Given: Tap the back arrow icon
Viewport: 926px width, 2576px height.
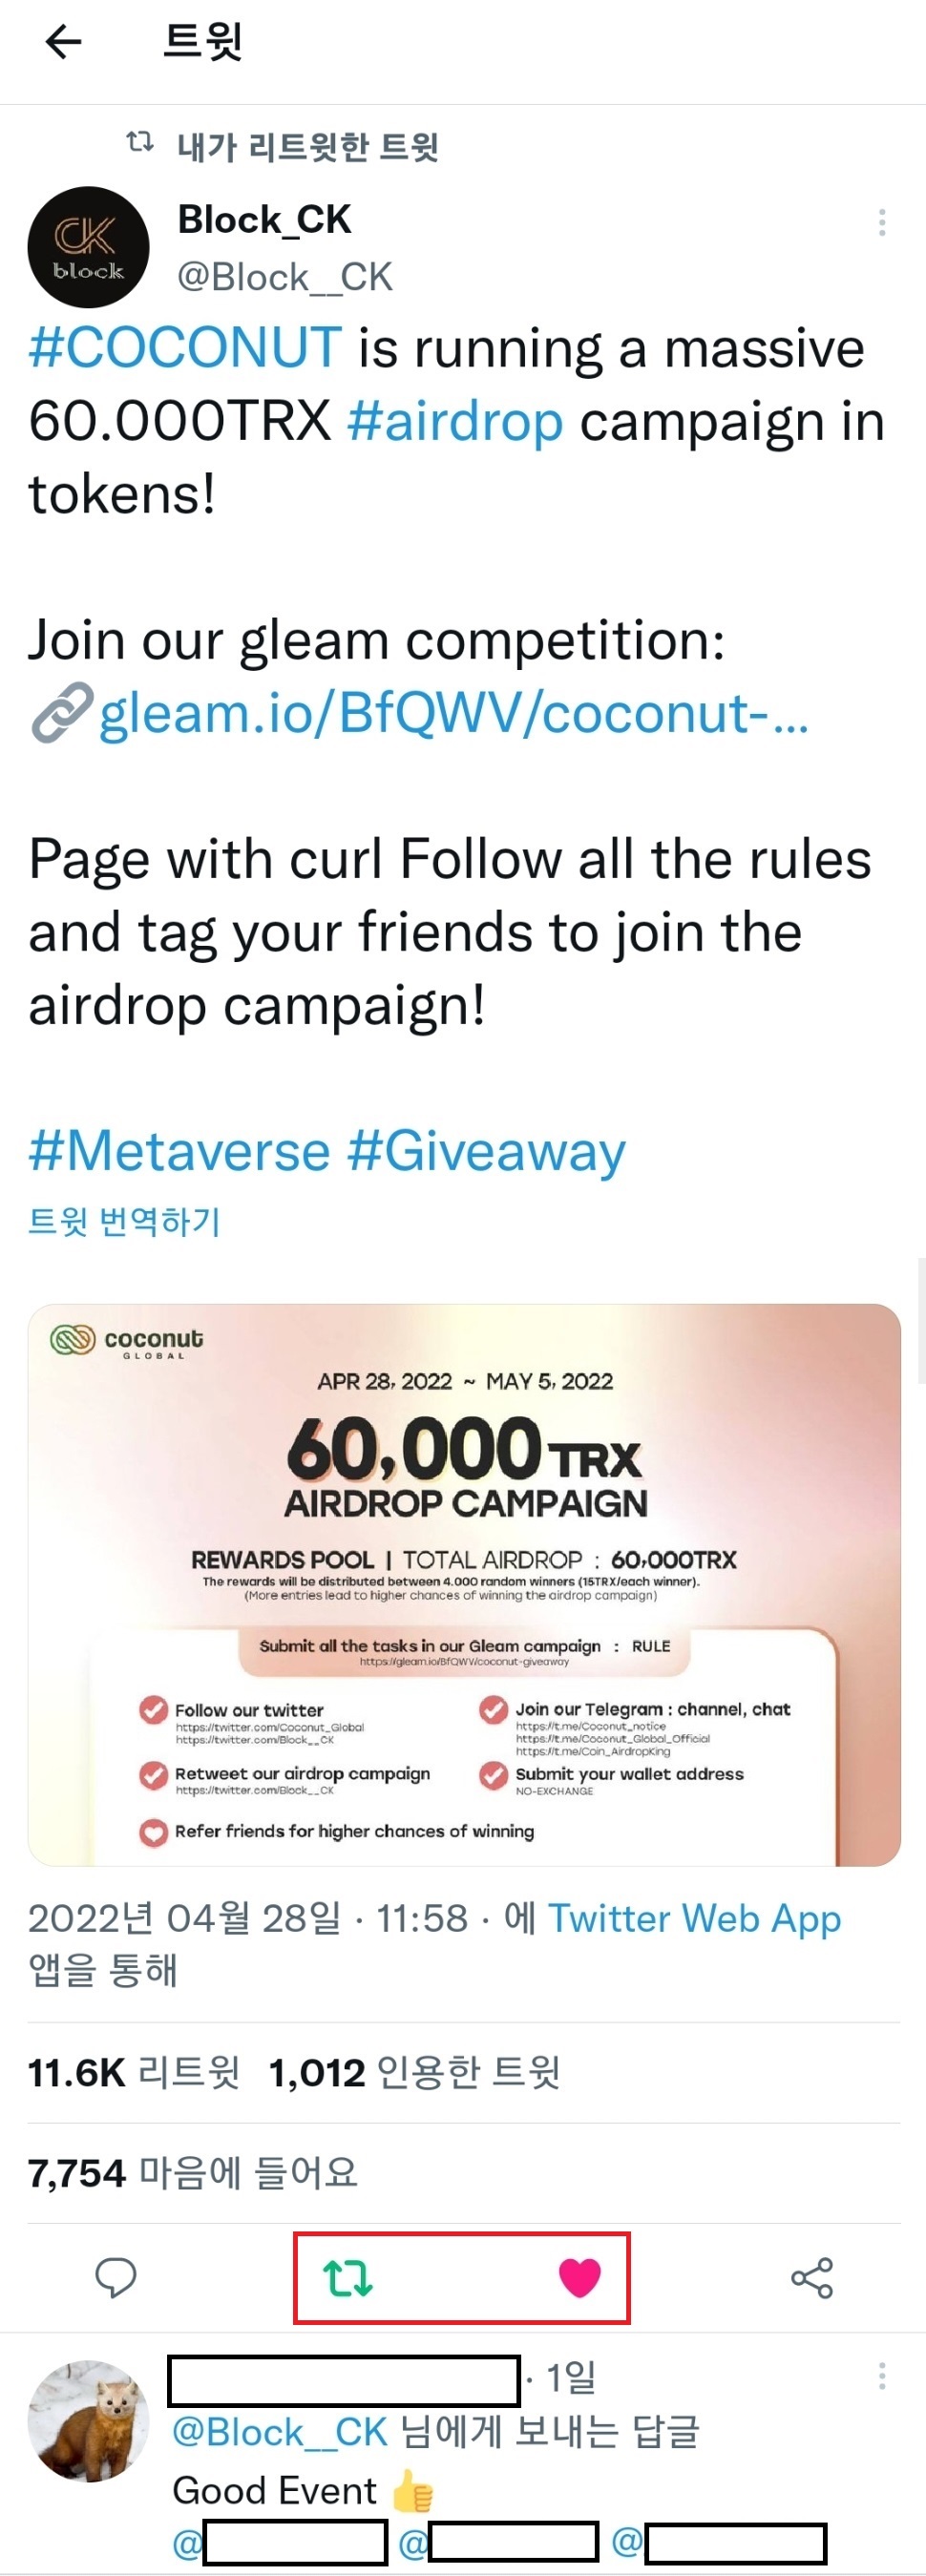Looking at the screenshot, I should click(x=64, y=42).
